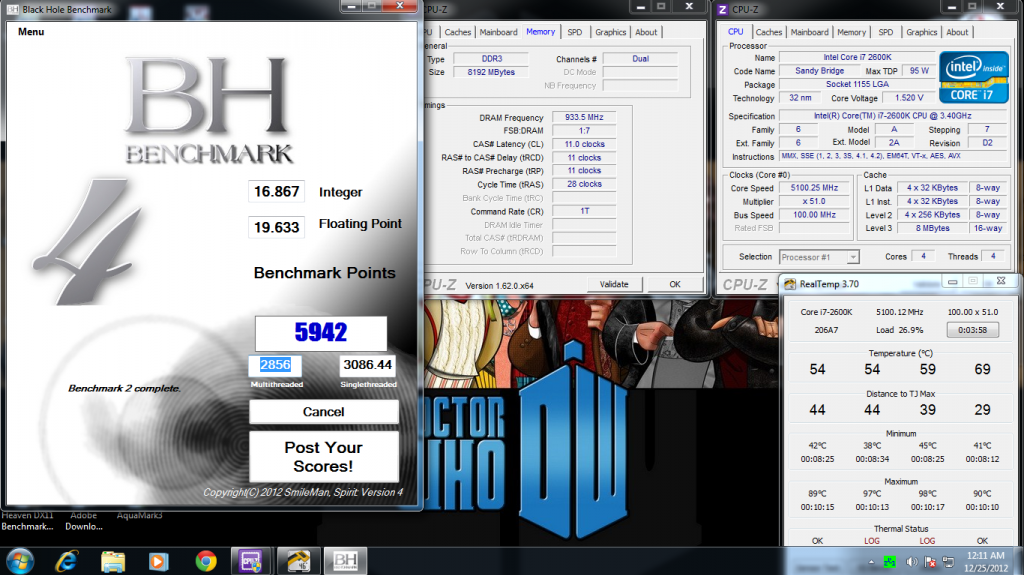1024x575 pixels.
Task: Open Adobe Download desktop shortcut
Action: click(x=84, y=521)
